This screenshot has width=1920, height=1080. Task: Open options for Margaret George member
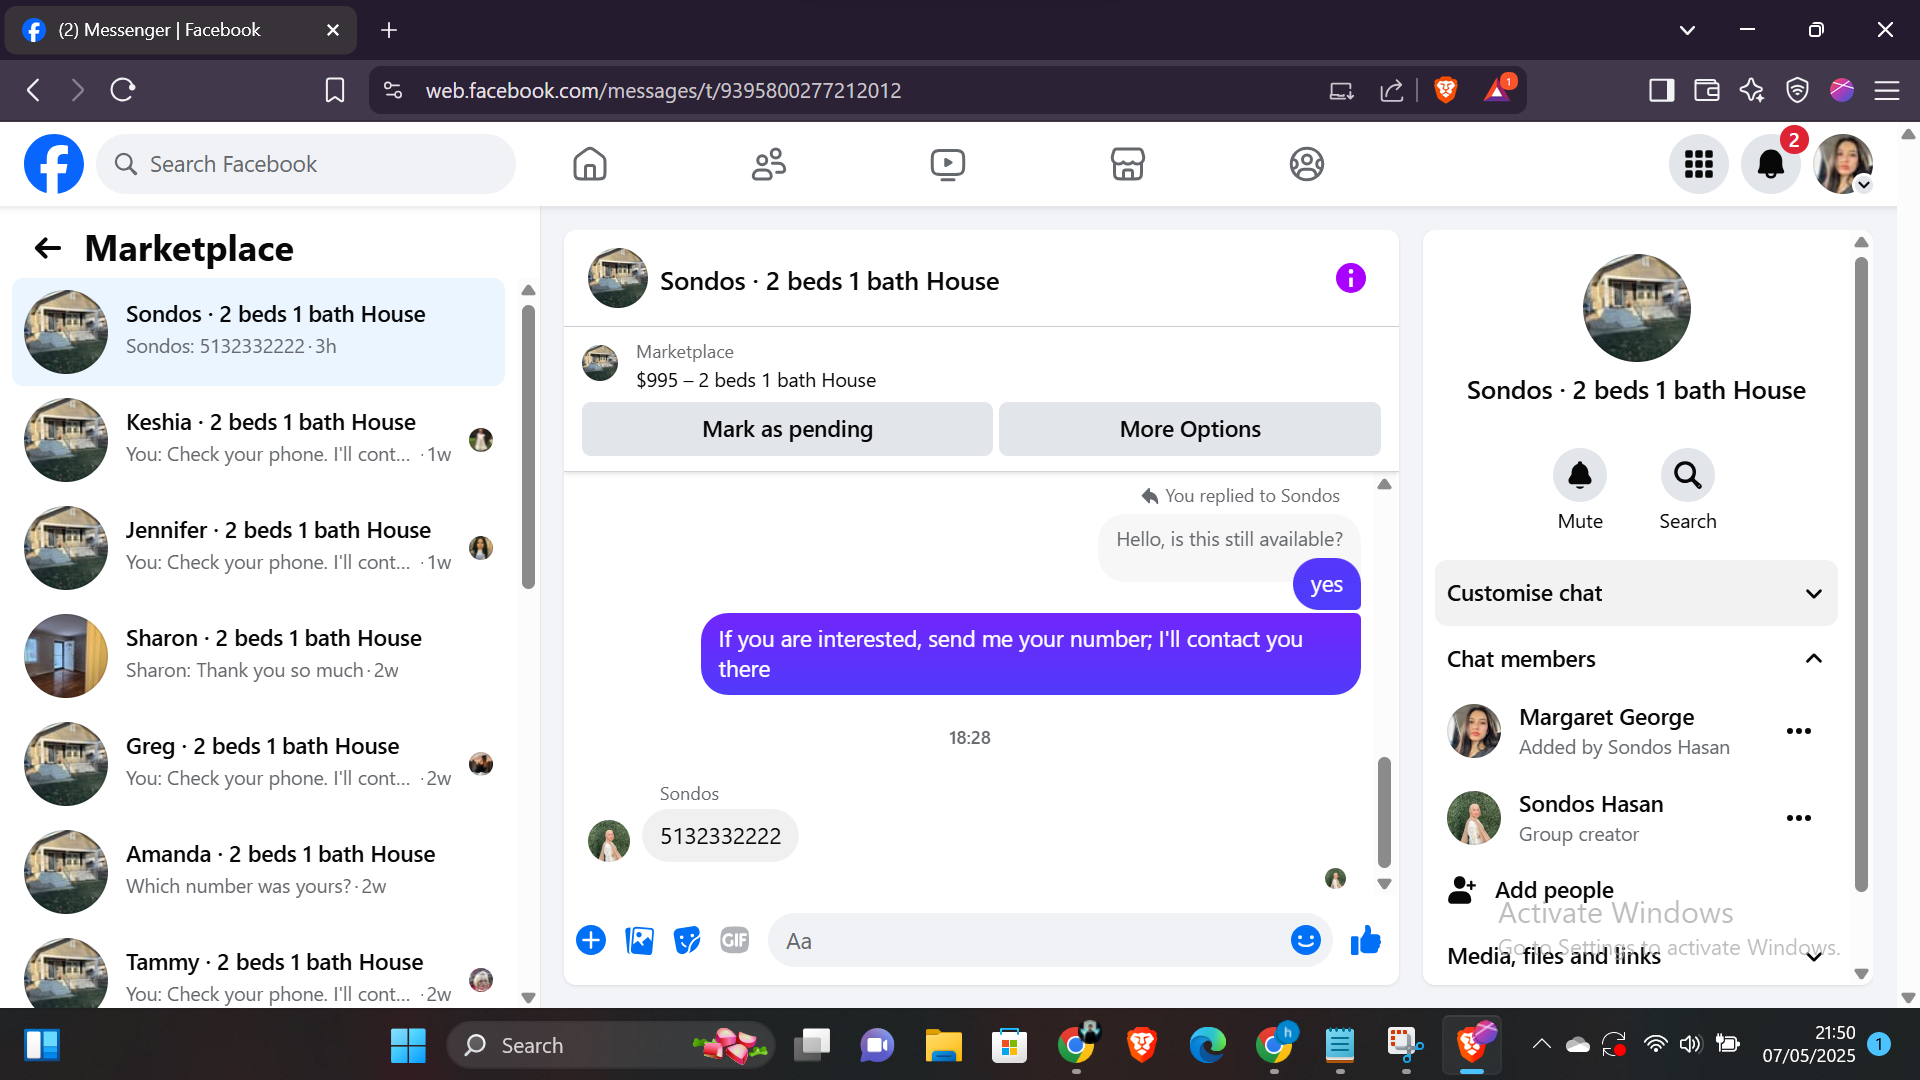(1798, 731)
